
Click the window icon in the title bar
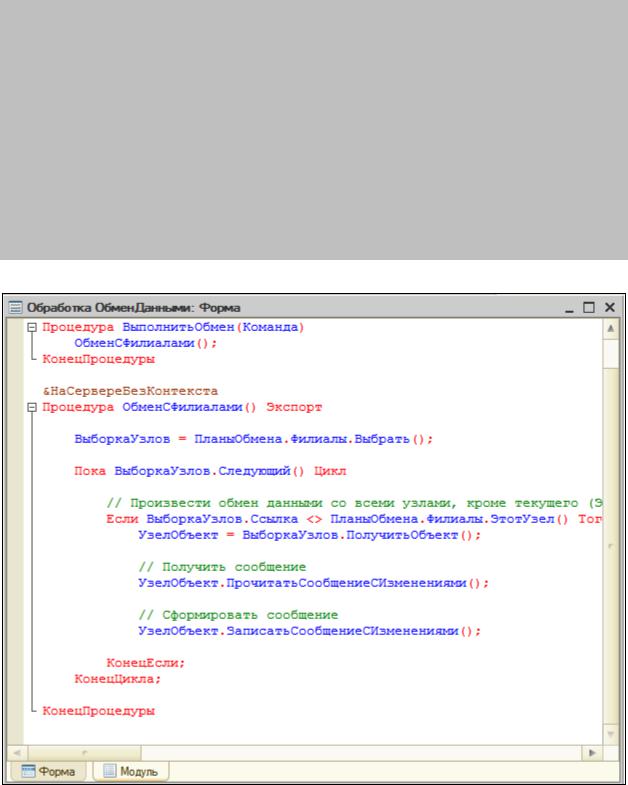pos(16,307)
